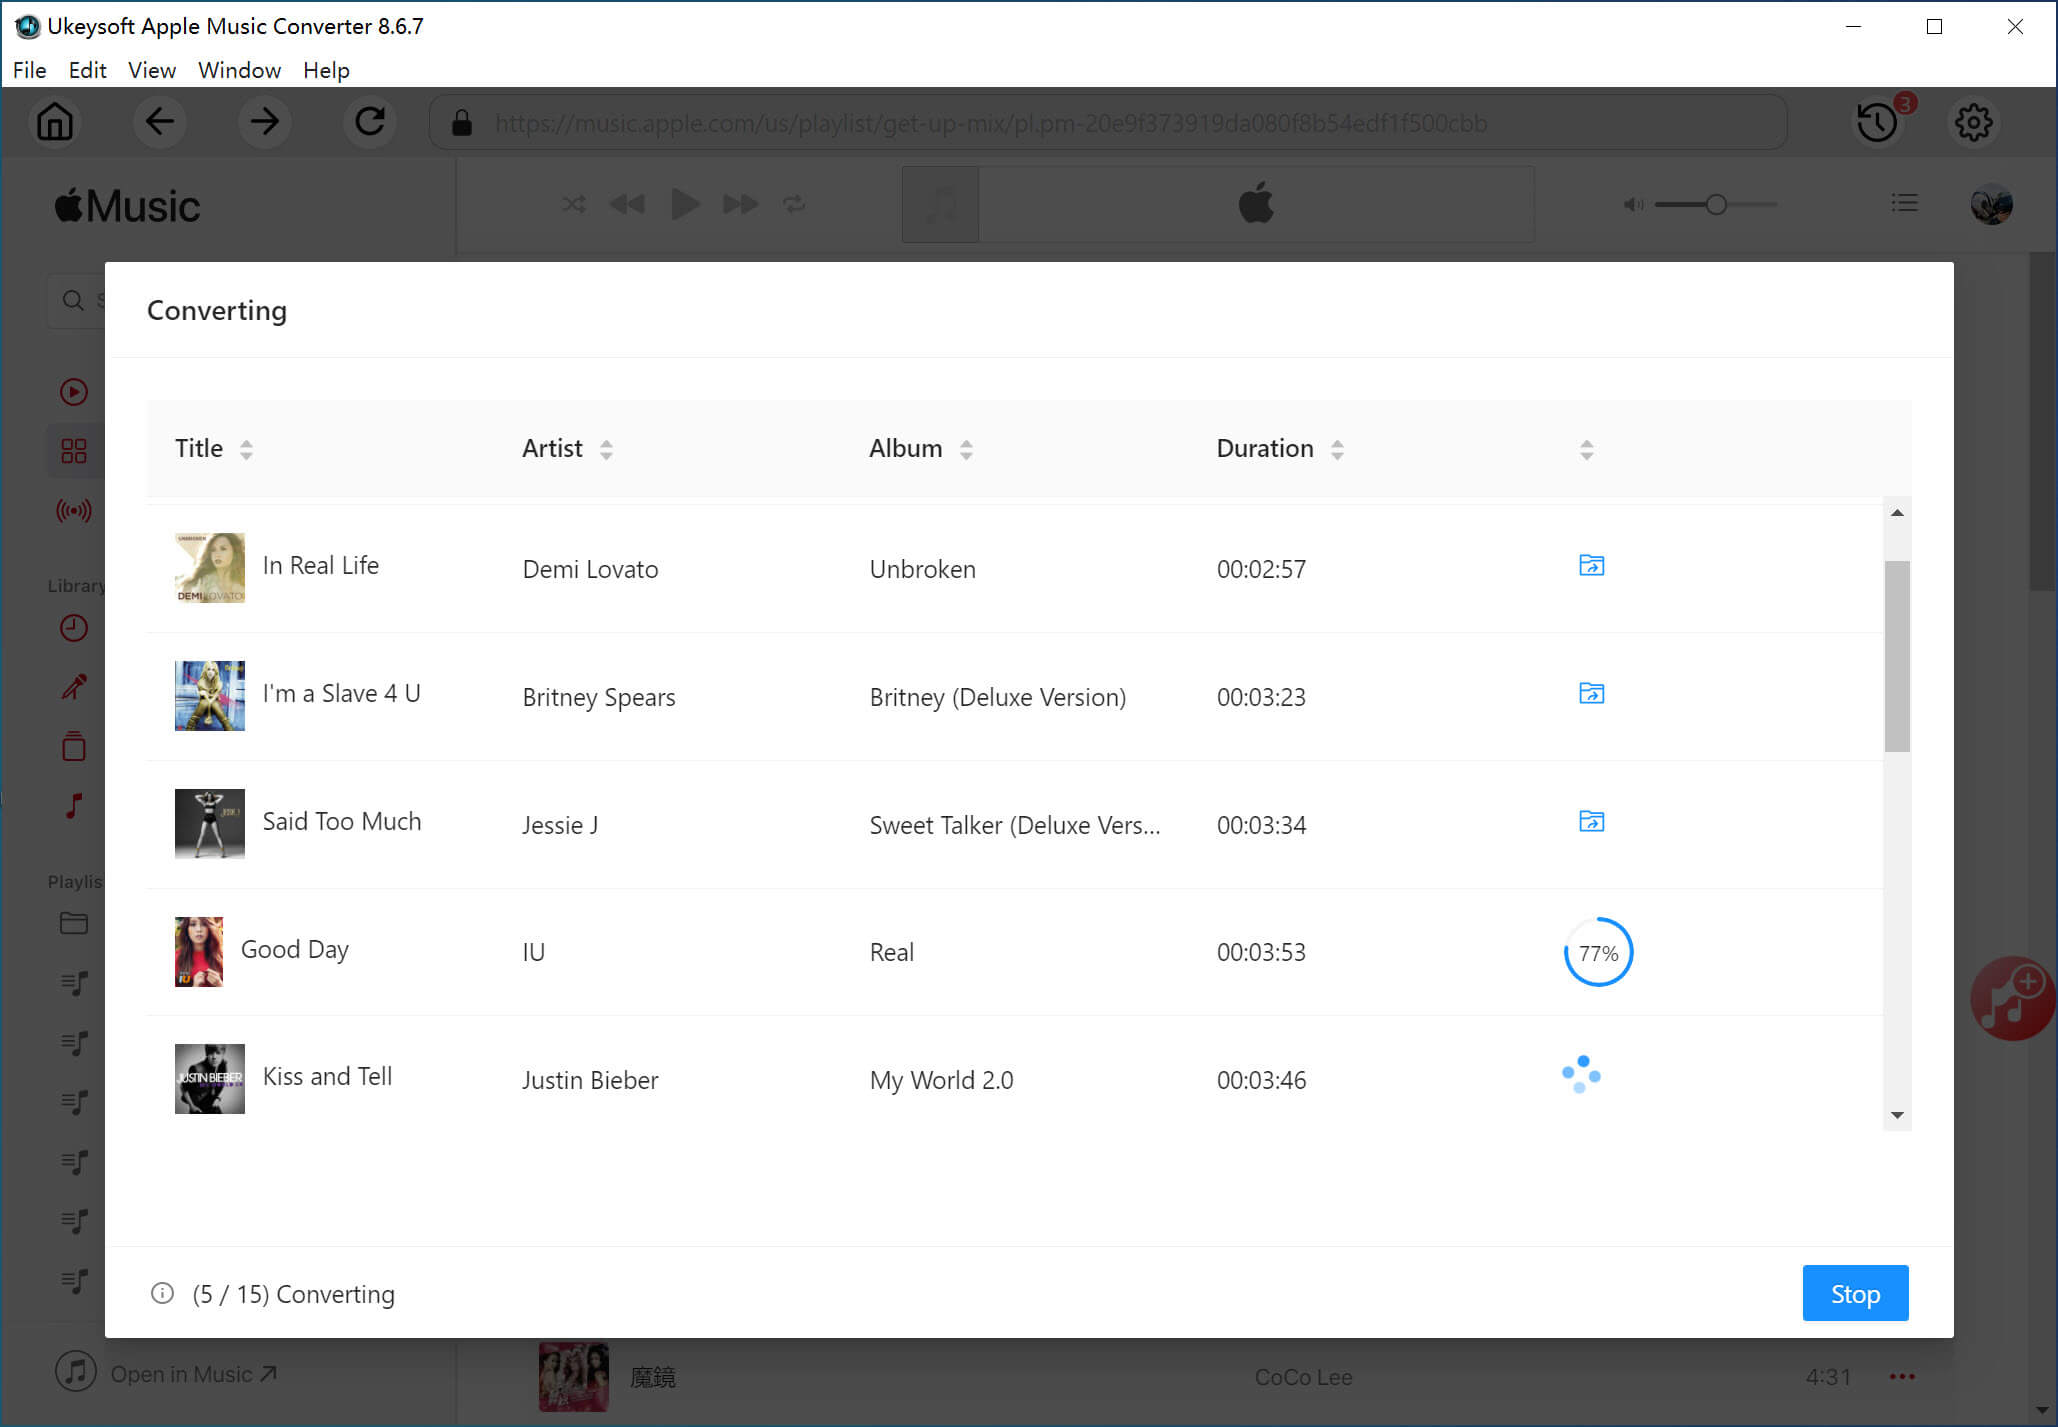2058x1427 pixels.
Task: Scroll down in the converting tracks list
Action: point(1897,1114)
